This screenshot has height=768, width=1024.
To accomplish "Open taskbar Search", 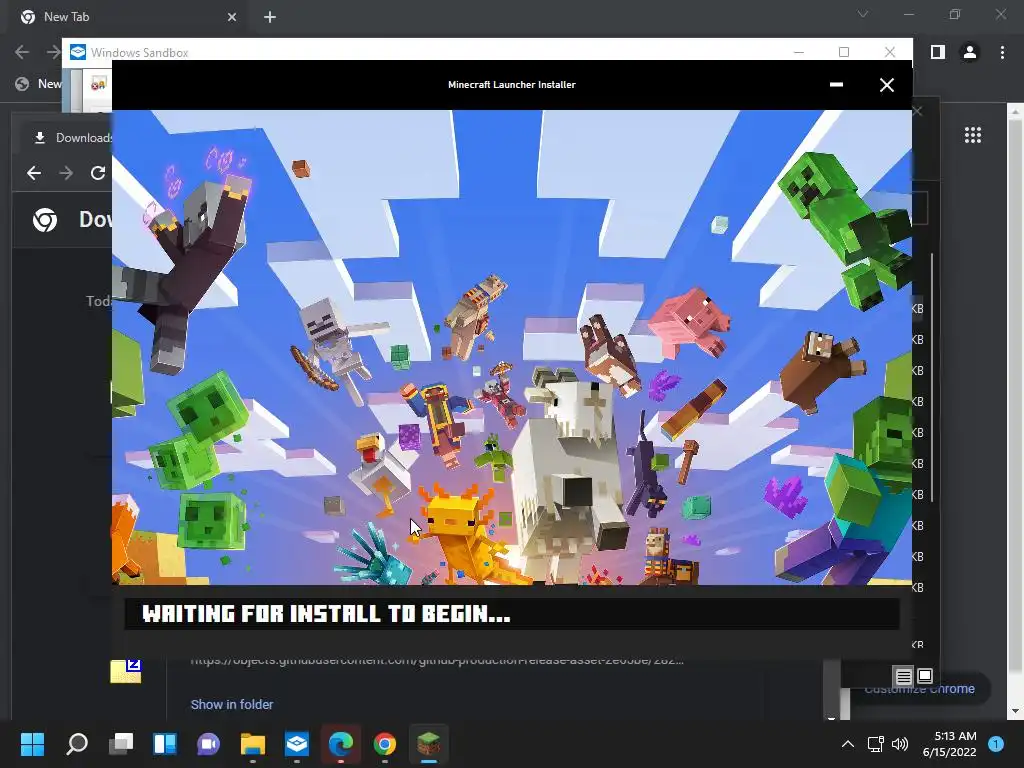I will 77,743.
